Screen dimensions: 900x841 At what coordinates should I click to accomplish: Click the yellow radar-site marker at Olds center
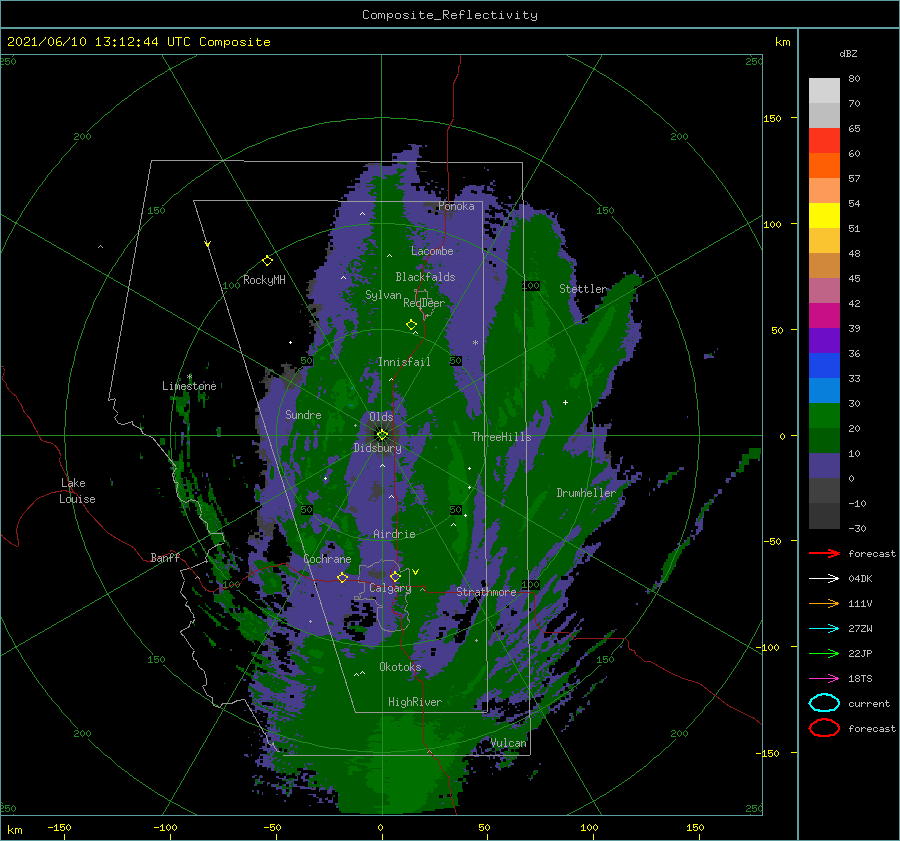click(x=382, y=435)
